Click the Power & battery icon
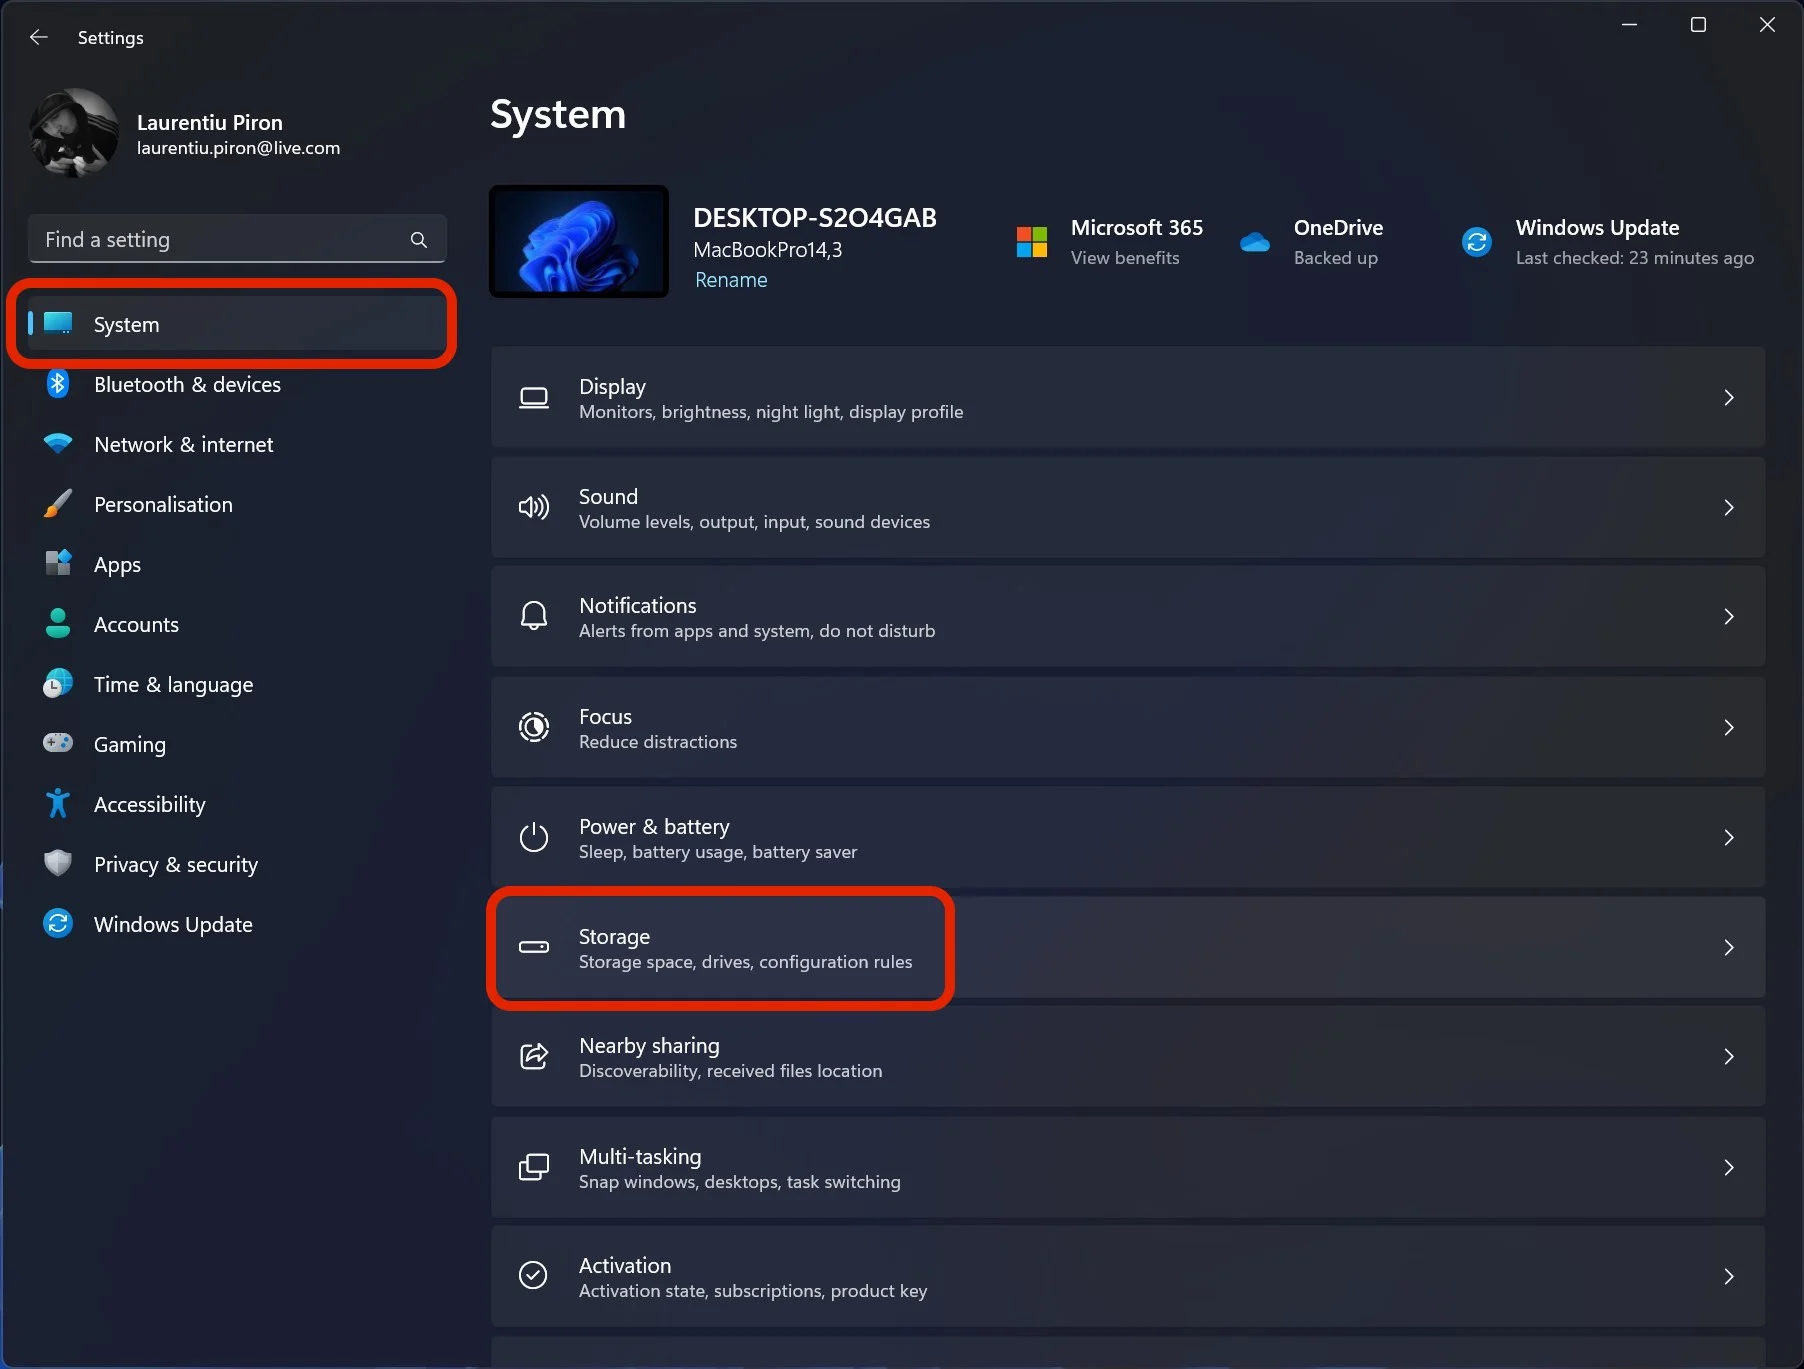Screen dimensions: 1804x1369 [534, 837]
